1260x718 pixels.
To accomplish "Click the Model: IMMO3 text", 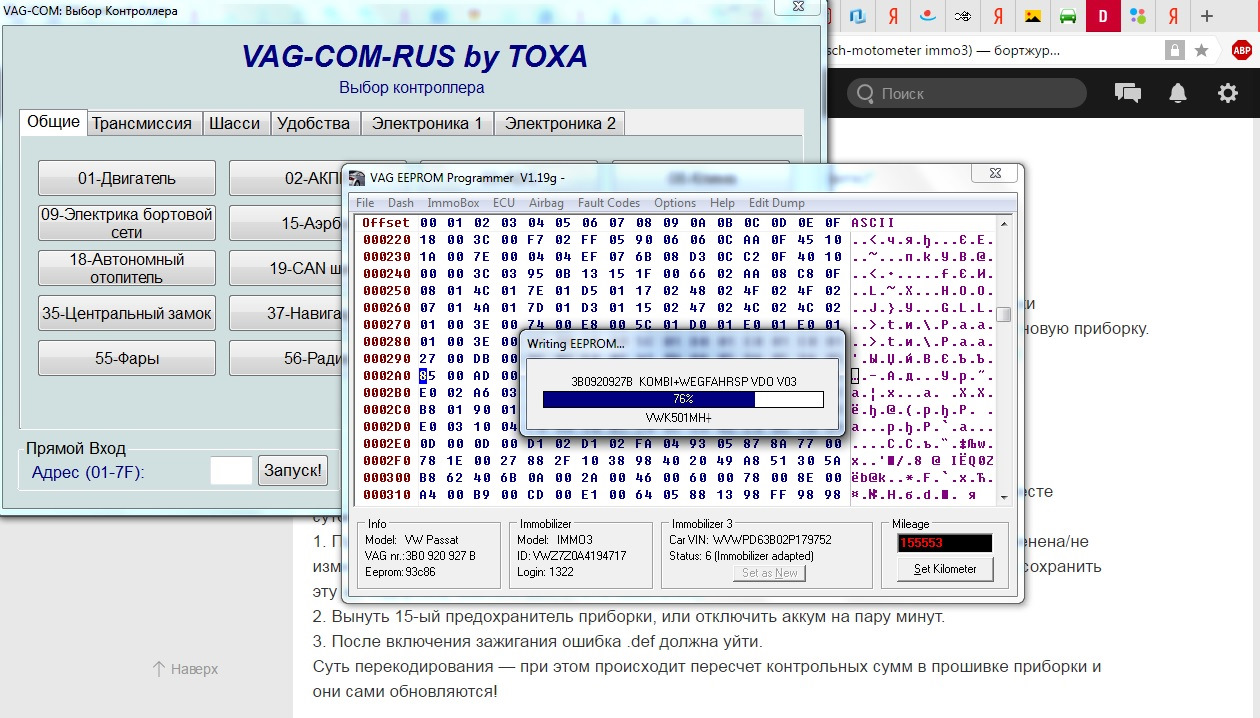I will pyautogui.click(x=554, y=540).
